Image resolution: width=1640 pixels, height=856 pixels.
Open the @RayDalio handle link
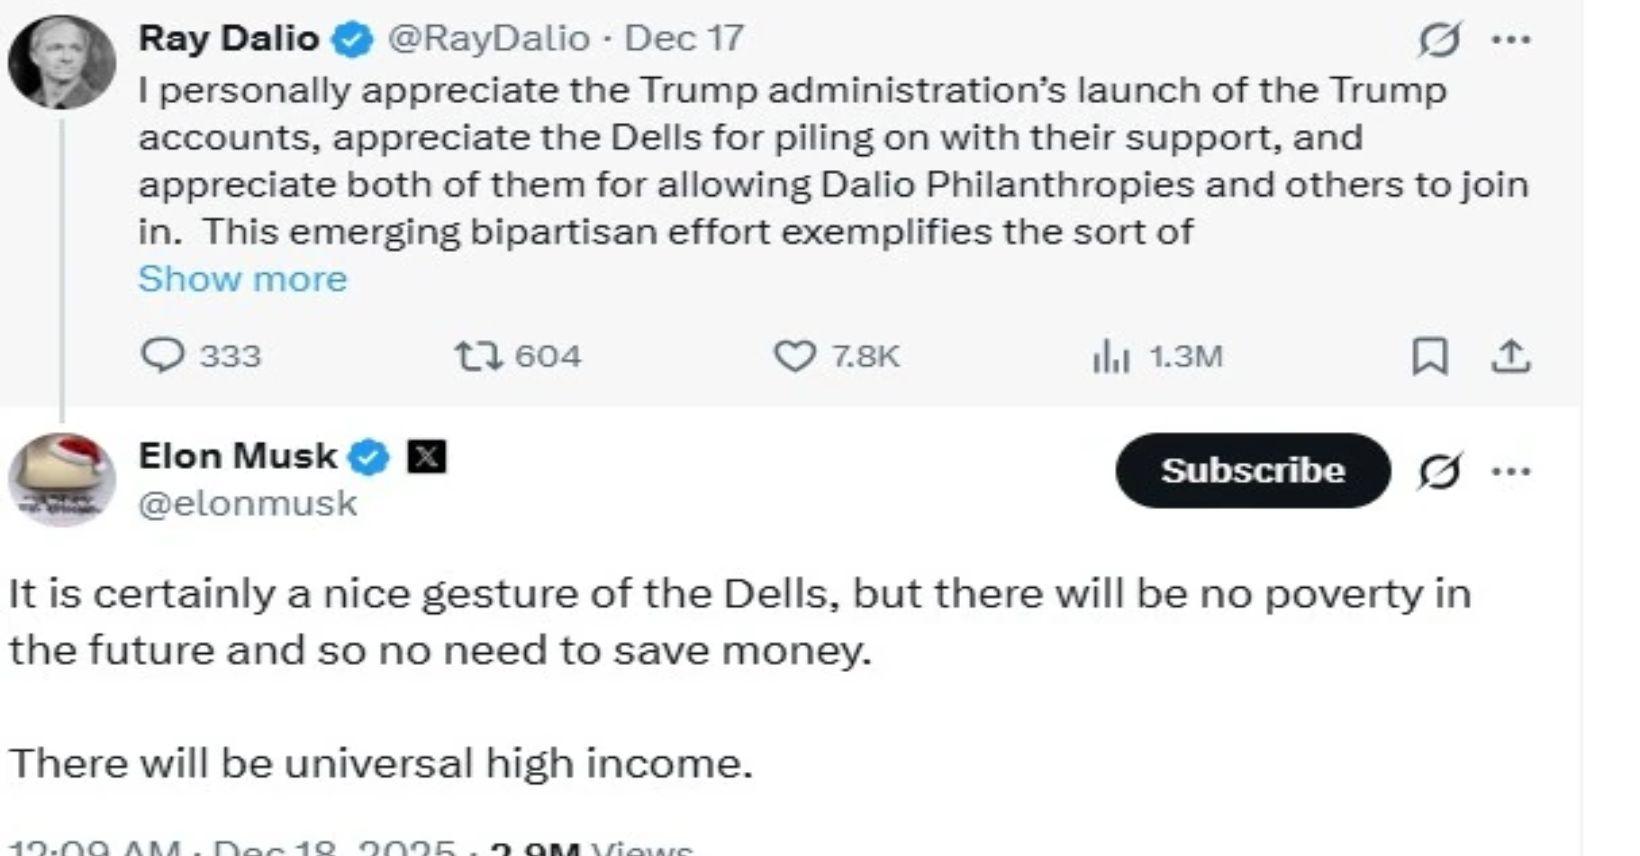488,38
